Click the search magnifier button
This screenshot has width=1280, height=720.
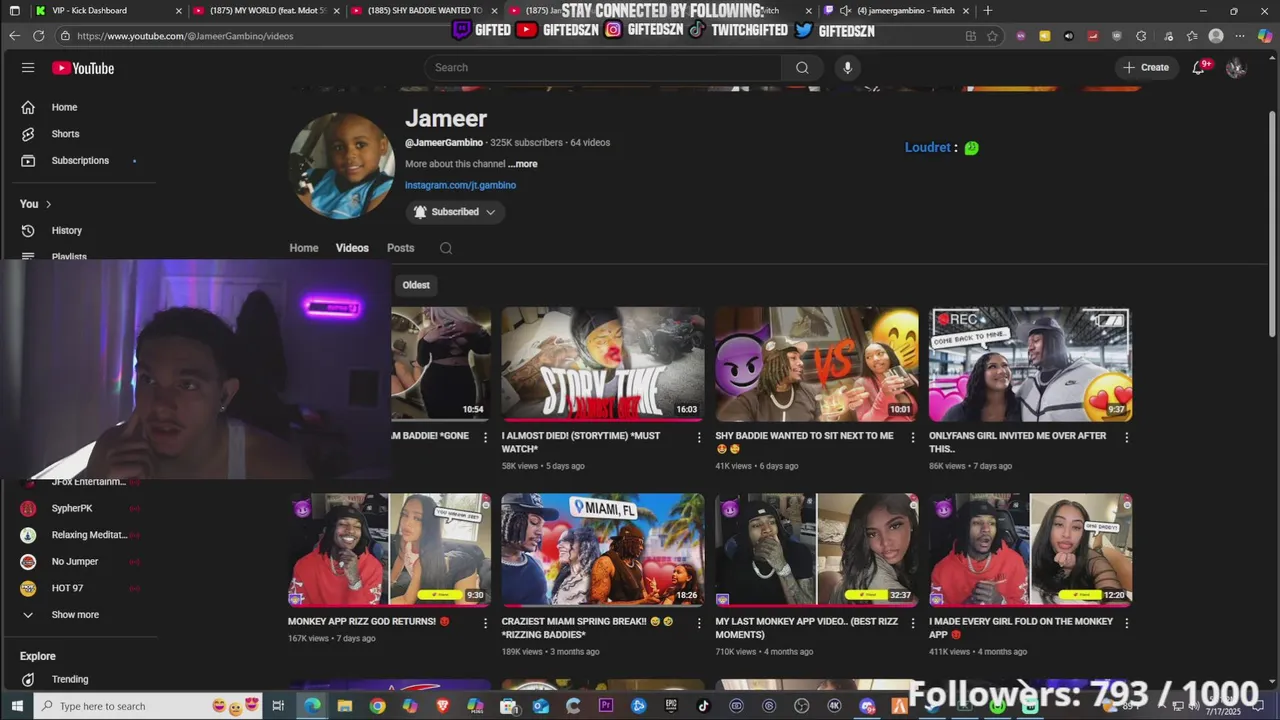(x=802, y=68)
